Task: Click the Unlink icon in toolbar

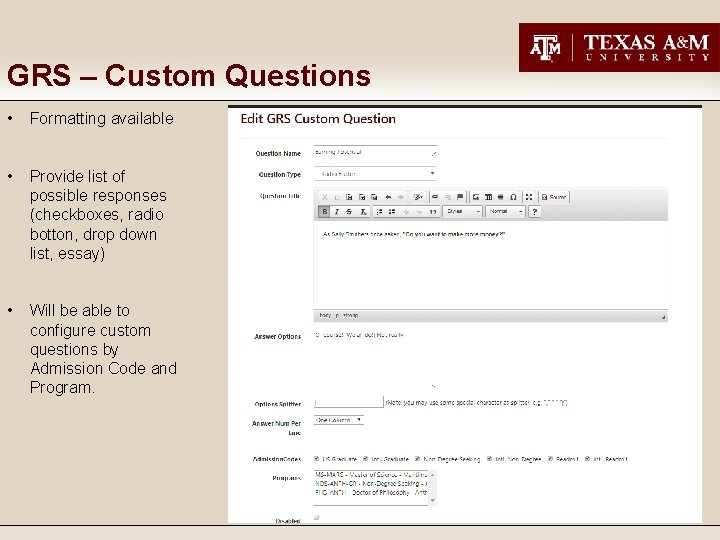Action: pyautogui.click(x=448, y=197)
